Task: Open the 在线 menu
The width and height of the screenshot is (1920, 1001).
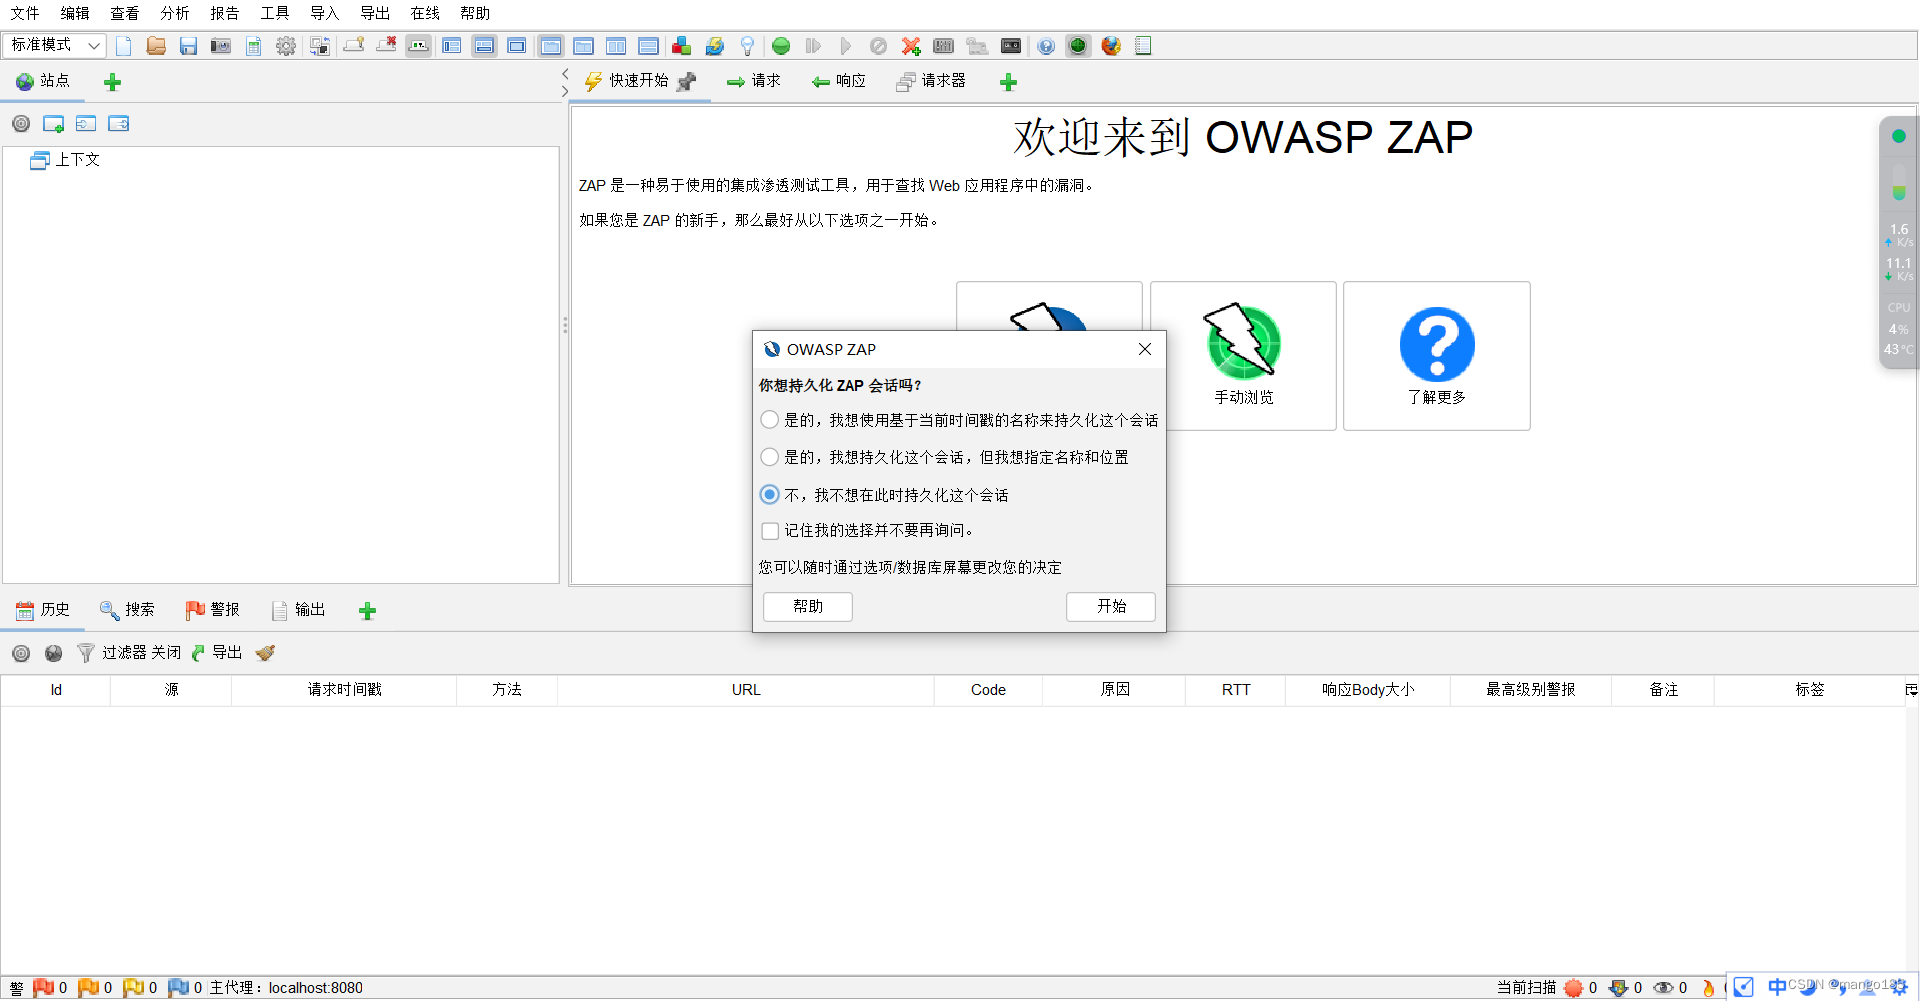Action: [425, 13]
